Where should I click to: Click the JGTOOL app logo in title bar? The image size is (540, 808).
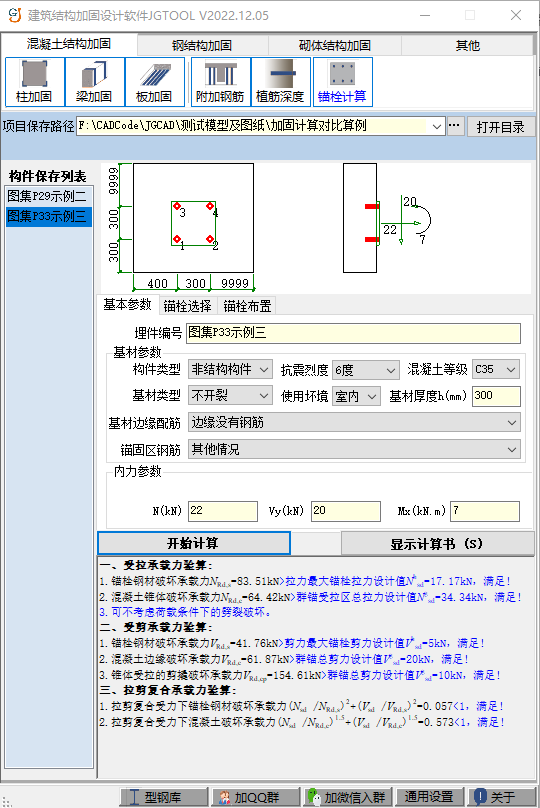14,15
